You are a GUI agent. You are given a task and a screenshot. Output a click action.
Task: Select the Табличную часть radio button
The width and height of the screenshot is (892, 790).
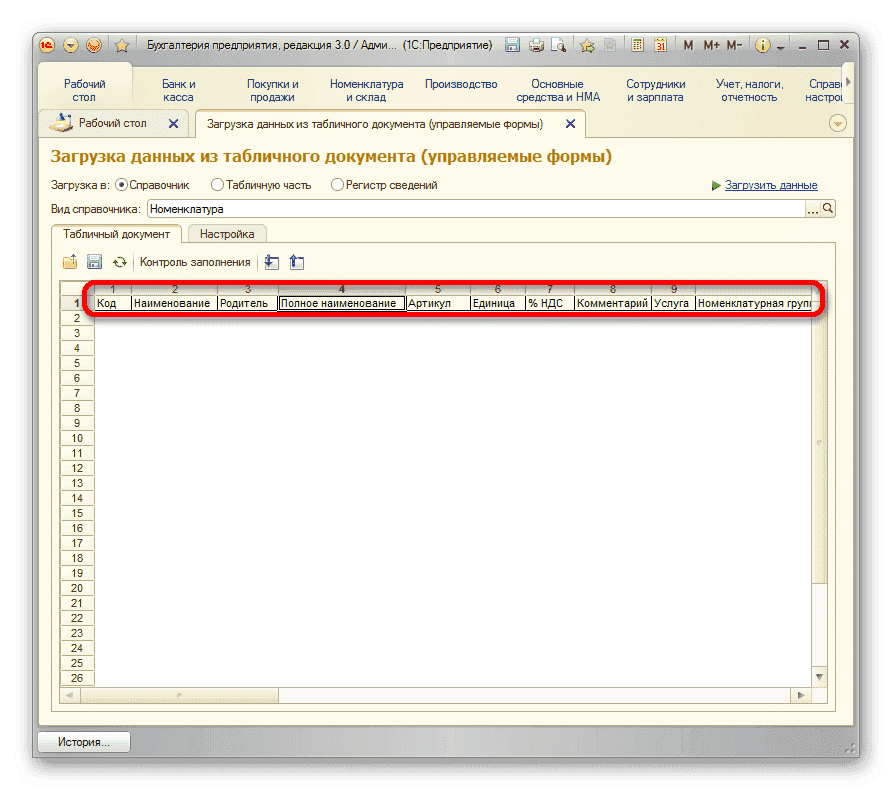coord(217,185)
